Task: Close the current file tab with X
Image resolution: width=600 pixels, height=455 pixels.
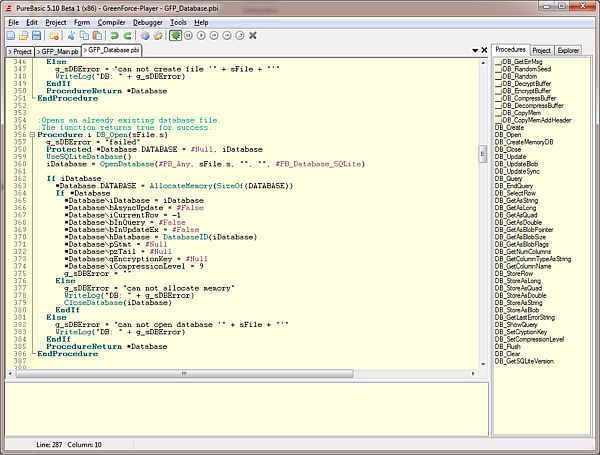Action: pos(484,49)
